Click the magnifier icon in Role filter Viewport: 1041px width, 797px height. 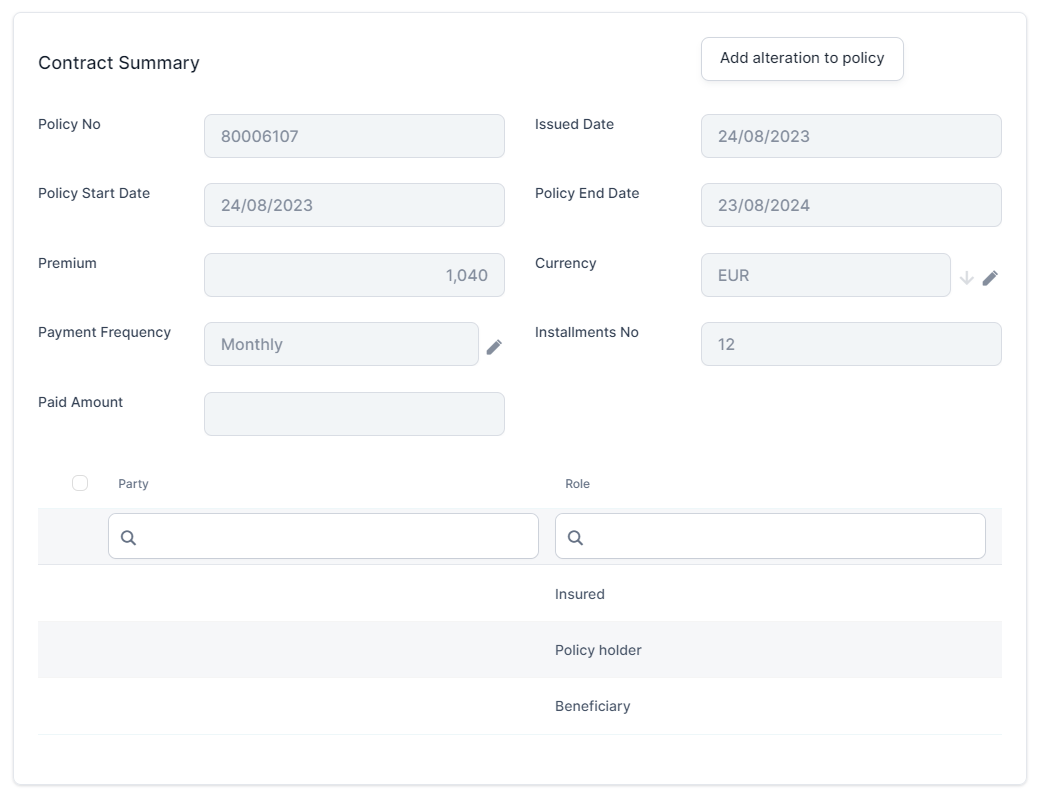575,537
